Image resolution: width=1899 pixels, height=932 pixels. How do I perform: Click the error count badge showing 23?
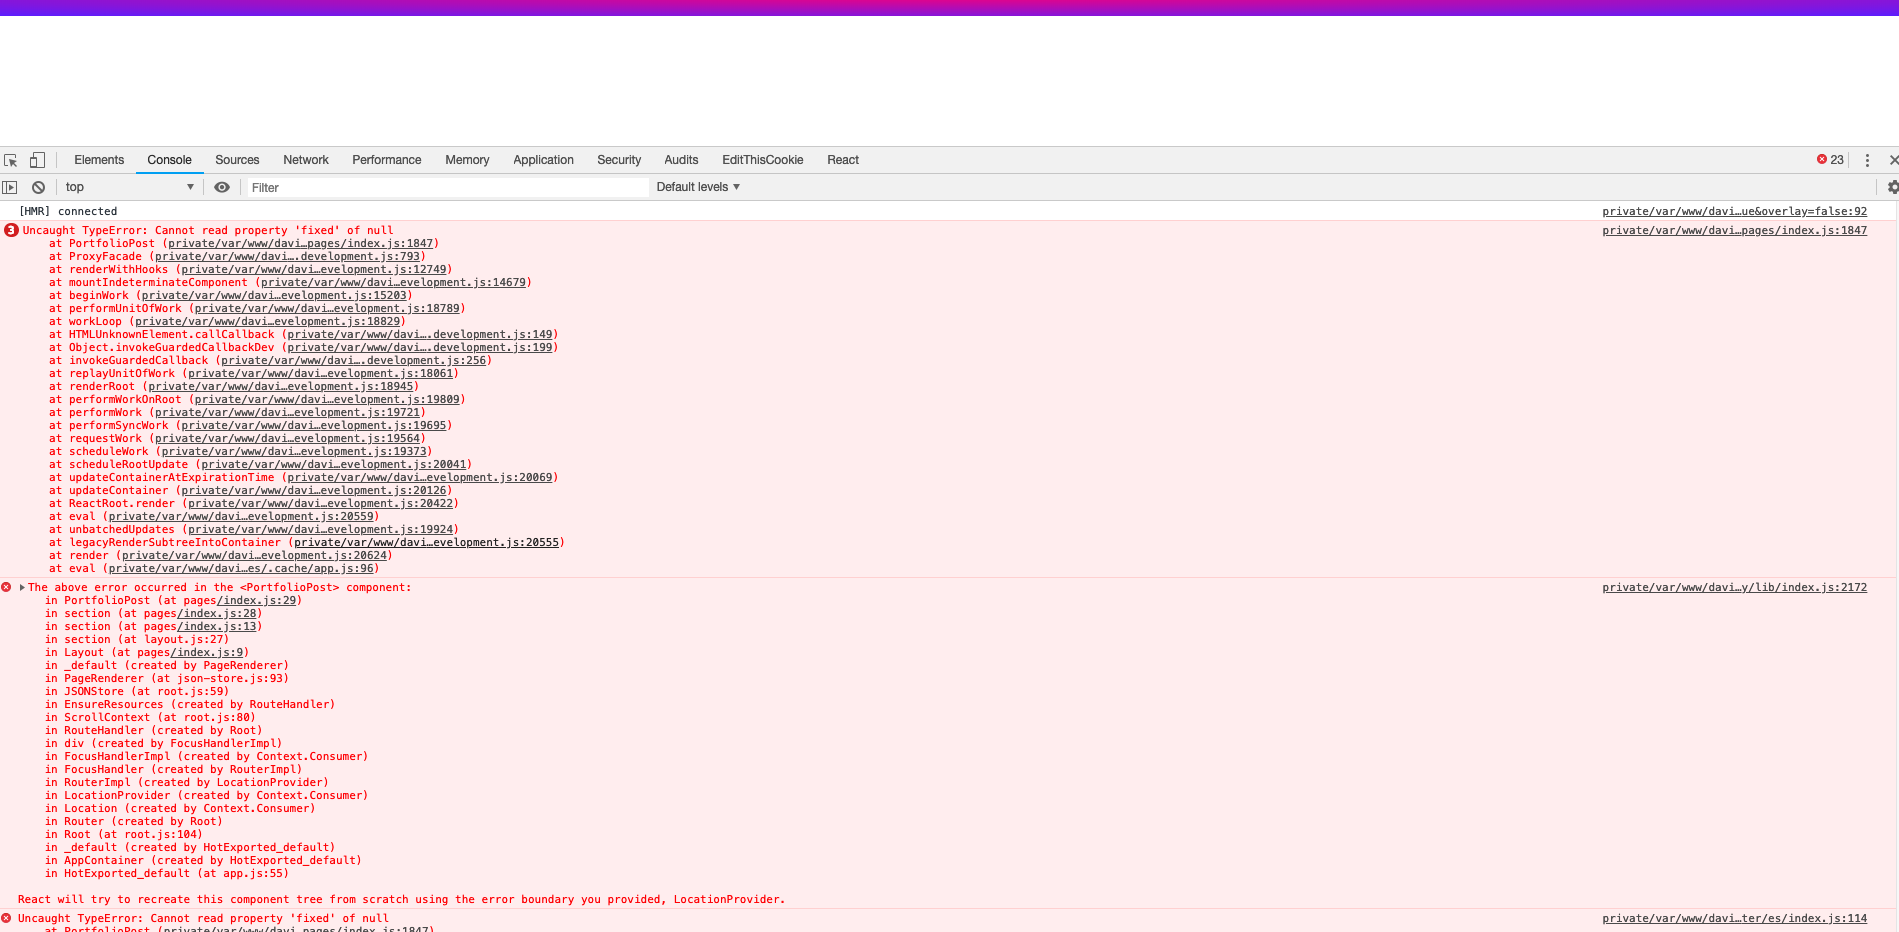(1828, 158)
